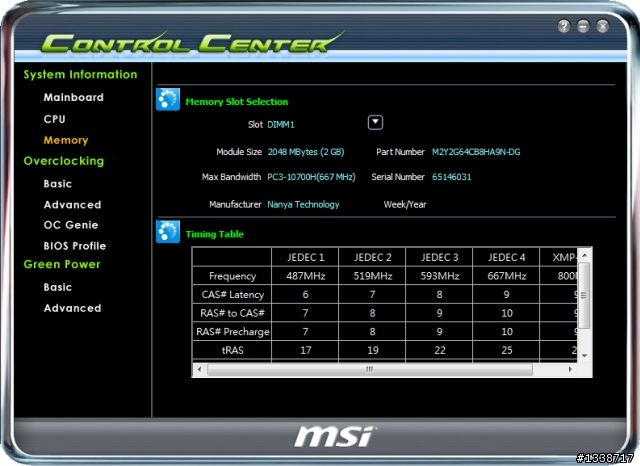Screen dimensions: 640x466
Task: Click the 593MHz frequency cell
Action: (x=439, y=276)
